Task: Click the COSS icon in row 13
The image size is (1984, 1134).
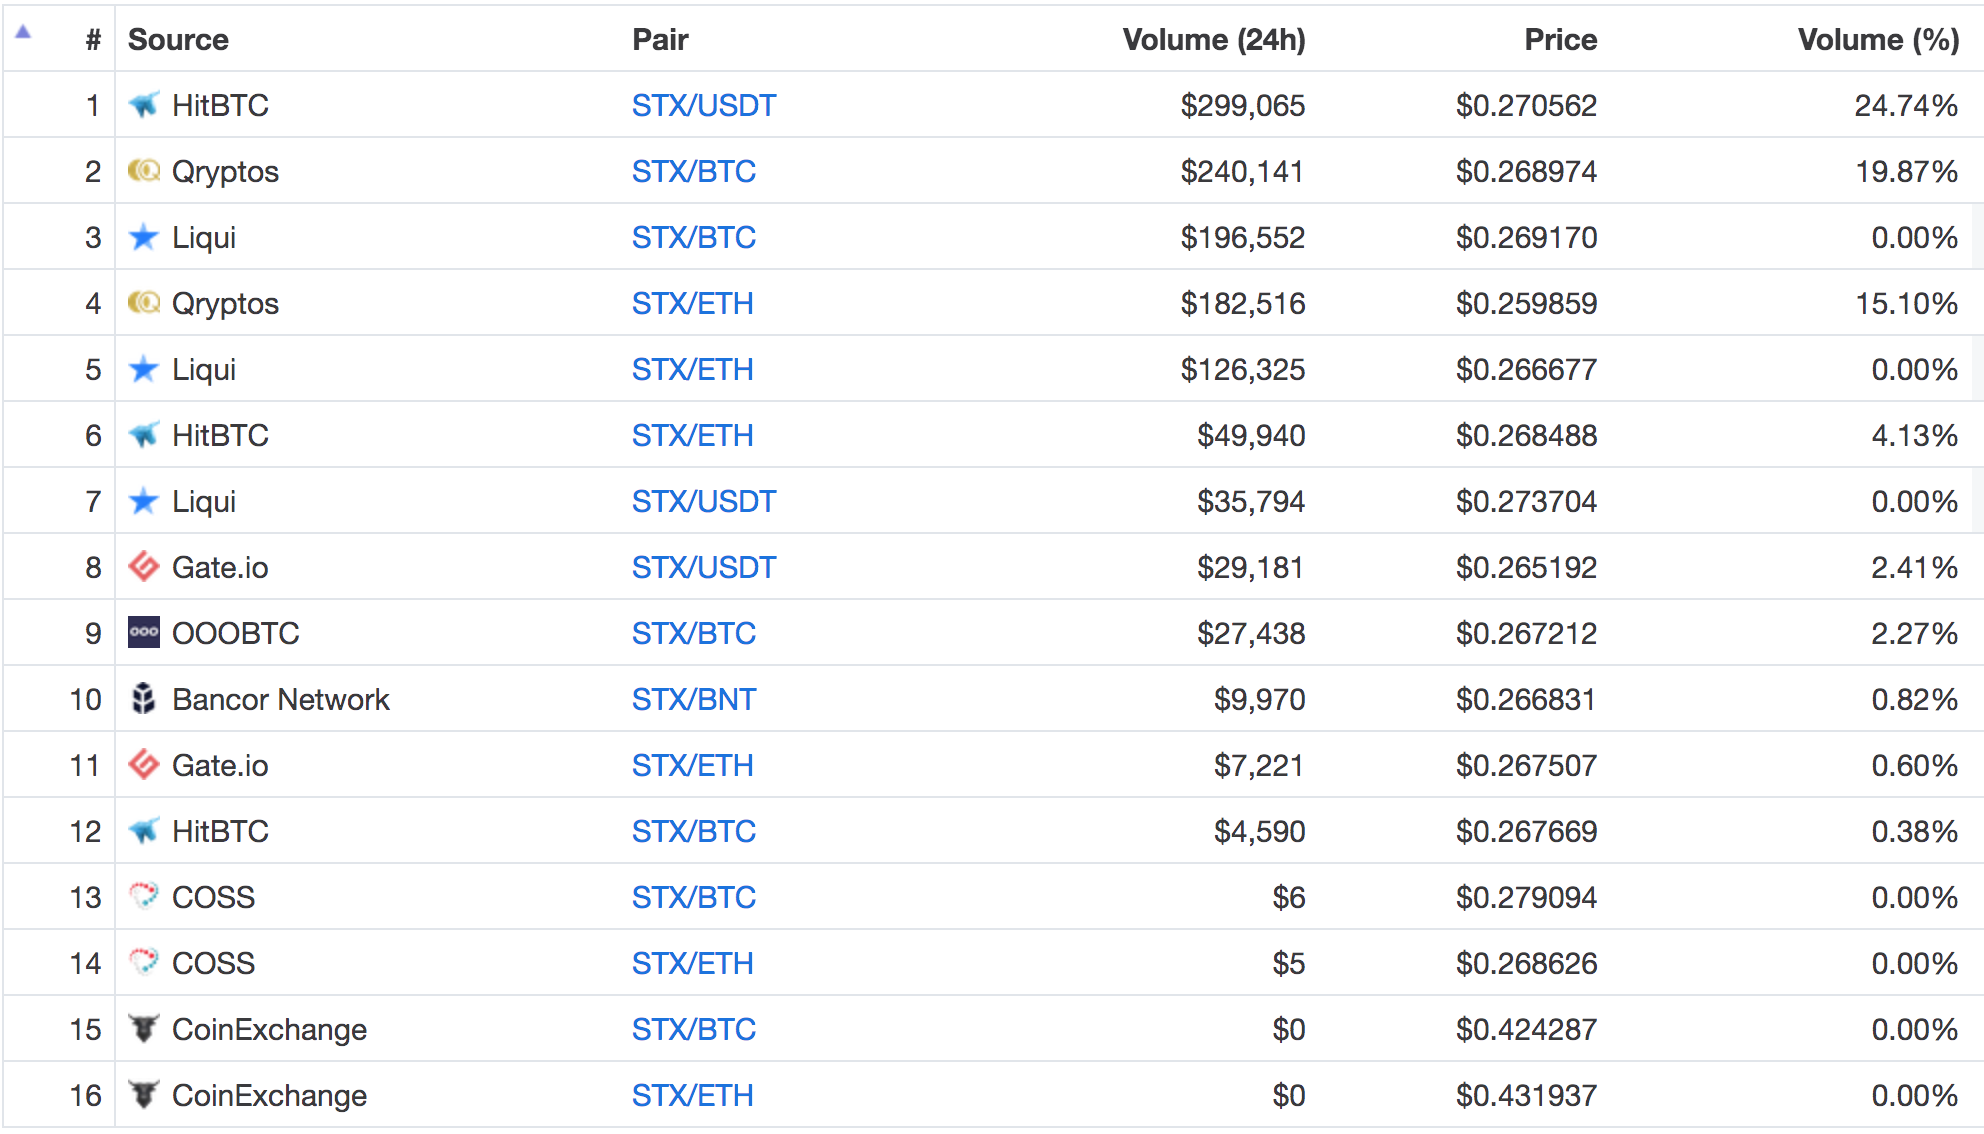Action: (144, 896)
